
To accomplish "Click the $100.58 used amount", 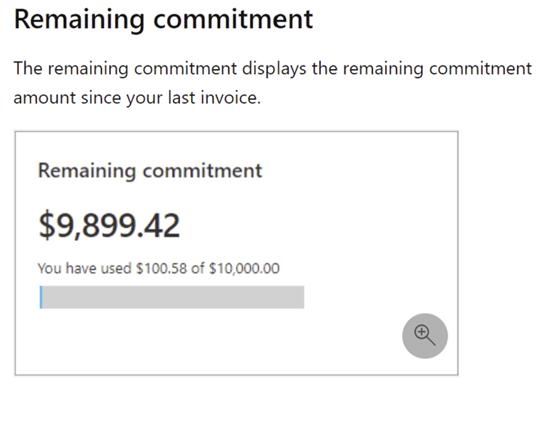I will tap(161, 268).
